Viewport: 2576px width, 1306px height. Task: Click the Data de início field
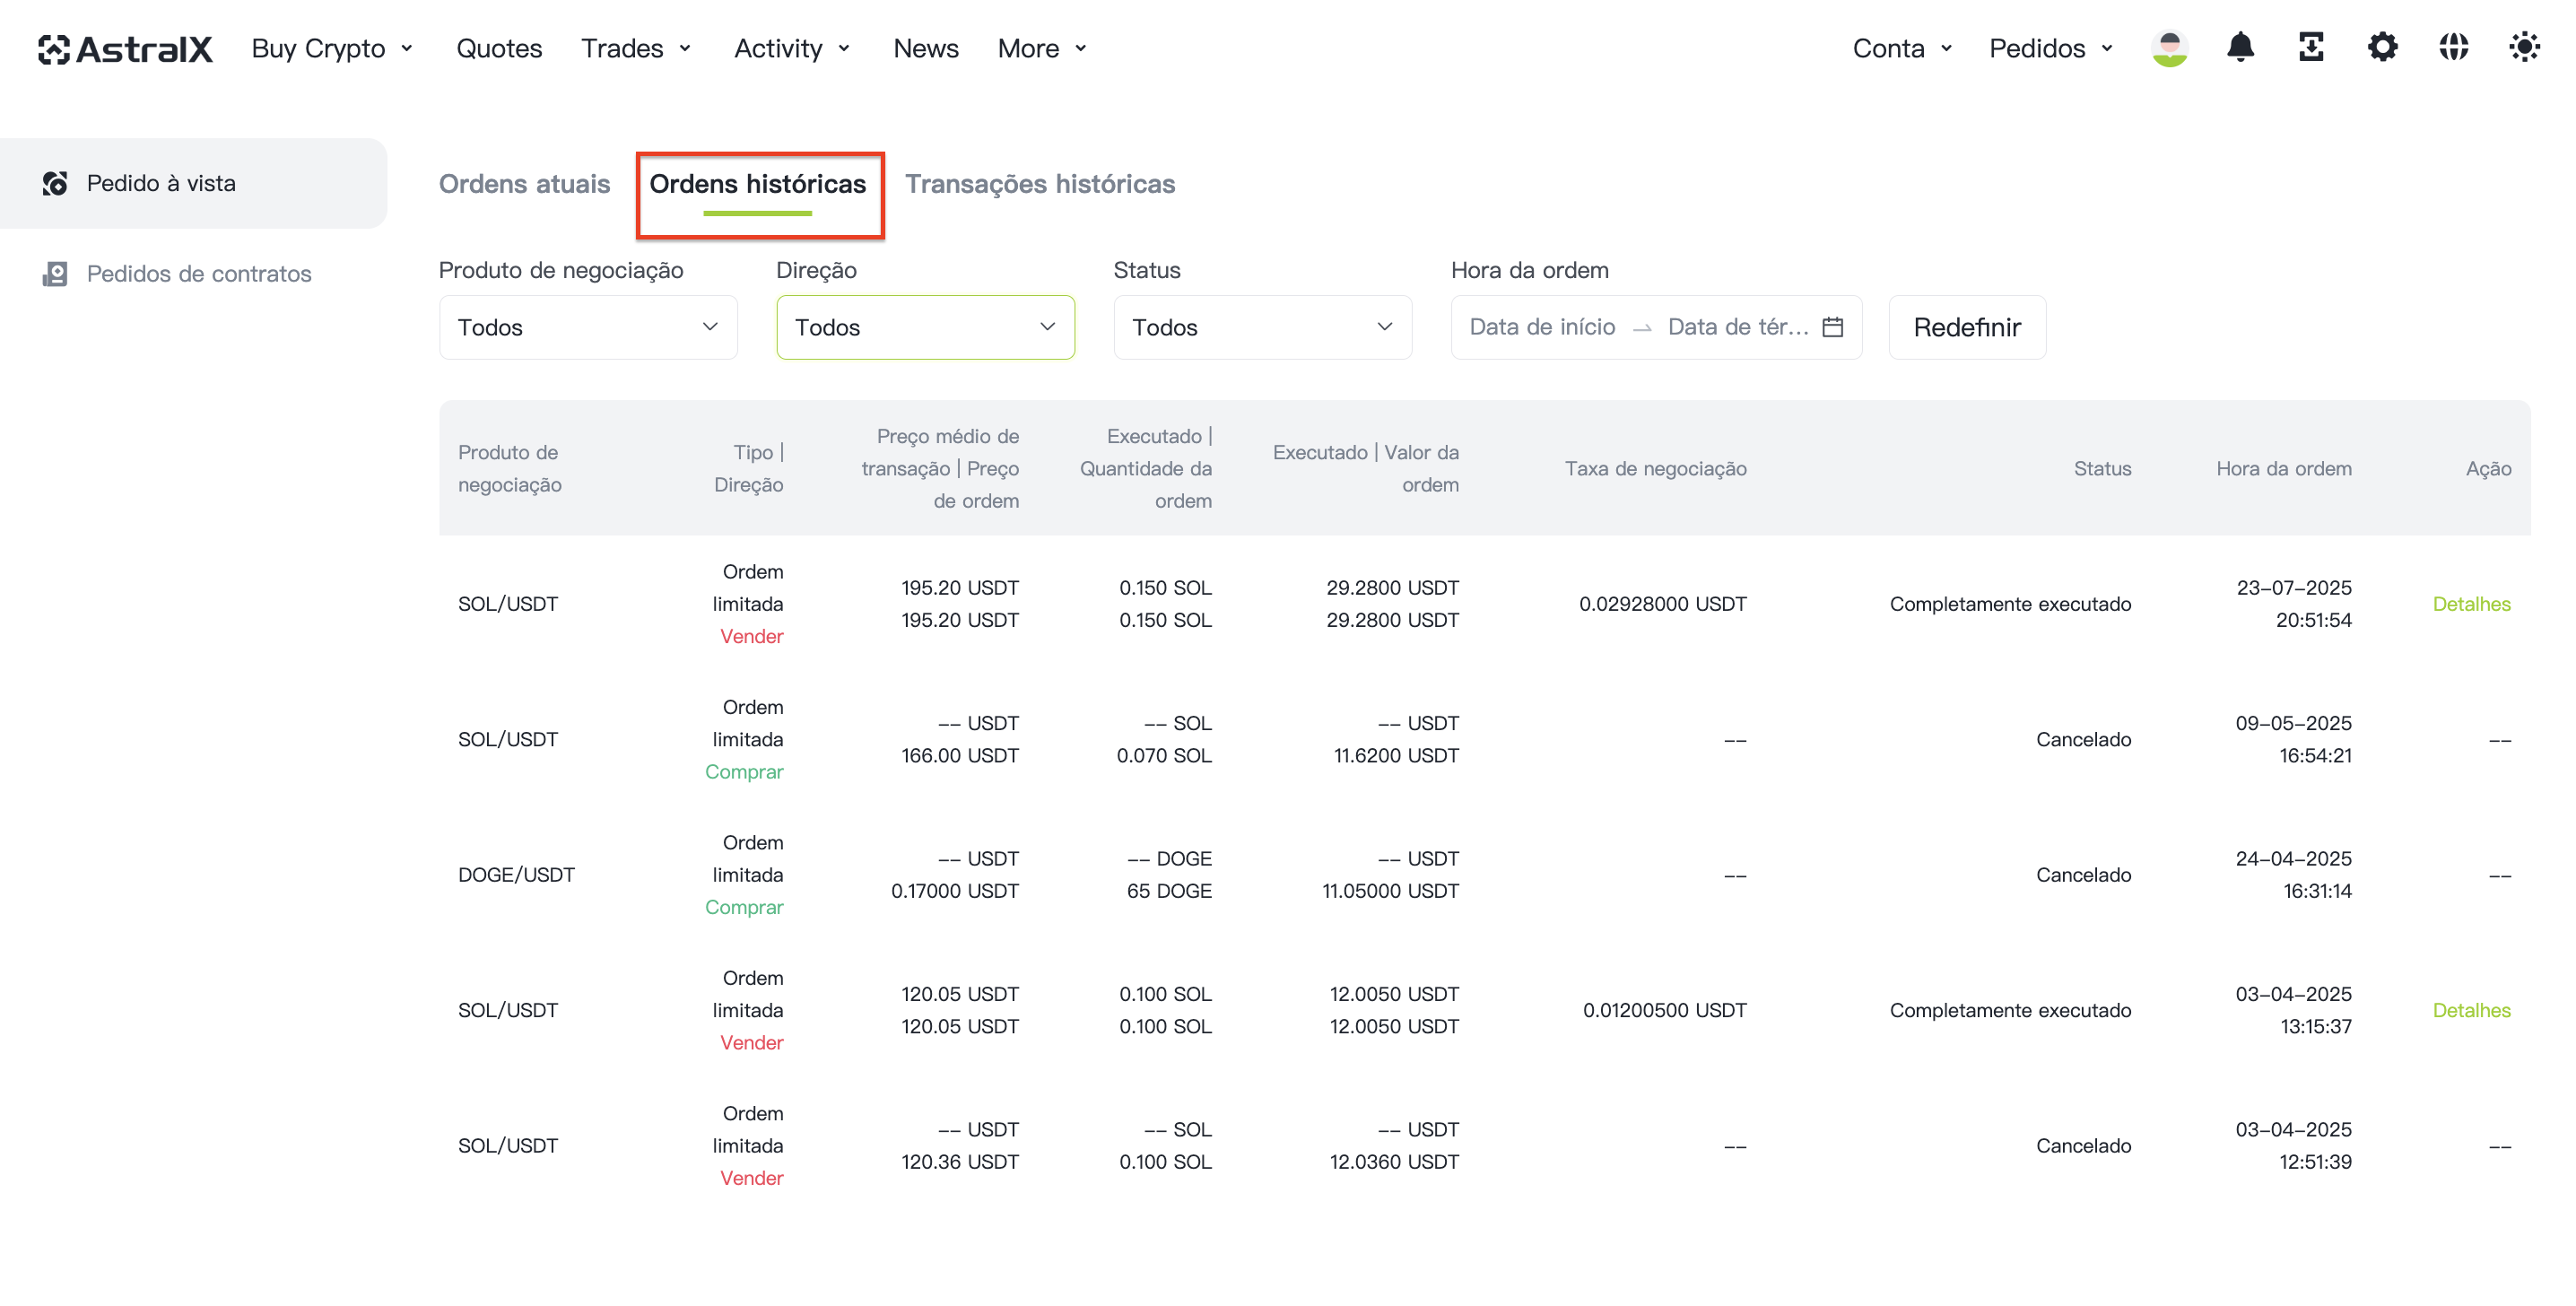(x=1541, y=327)
